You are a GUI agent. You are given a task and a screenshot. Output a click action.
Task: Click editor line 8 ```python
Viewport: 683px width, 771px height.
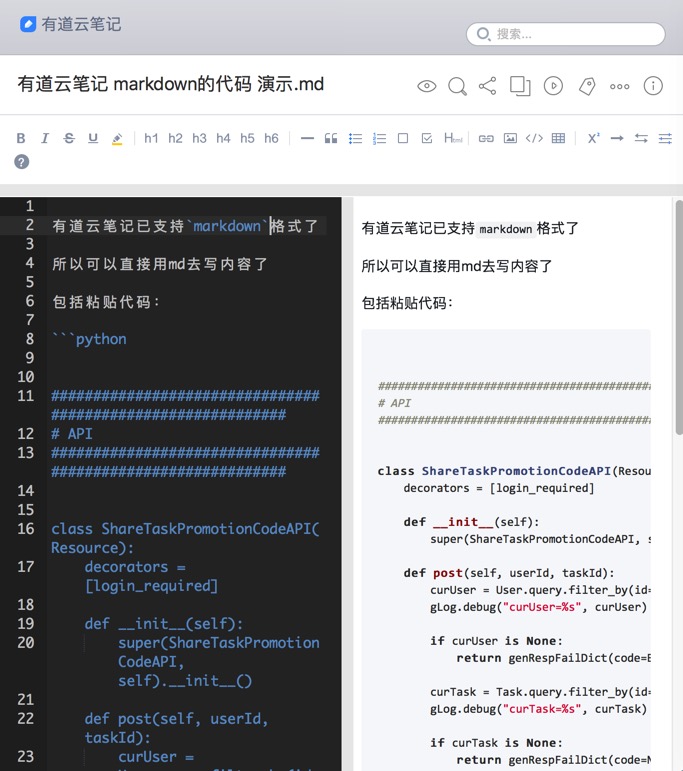pos(89,339)
